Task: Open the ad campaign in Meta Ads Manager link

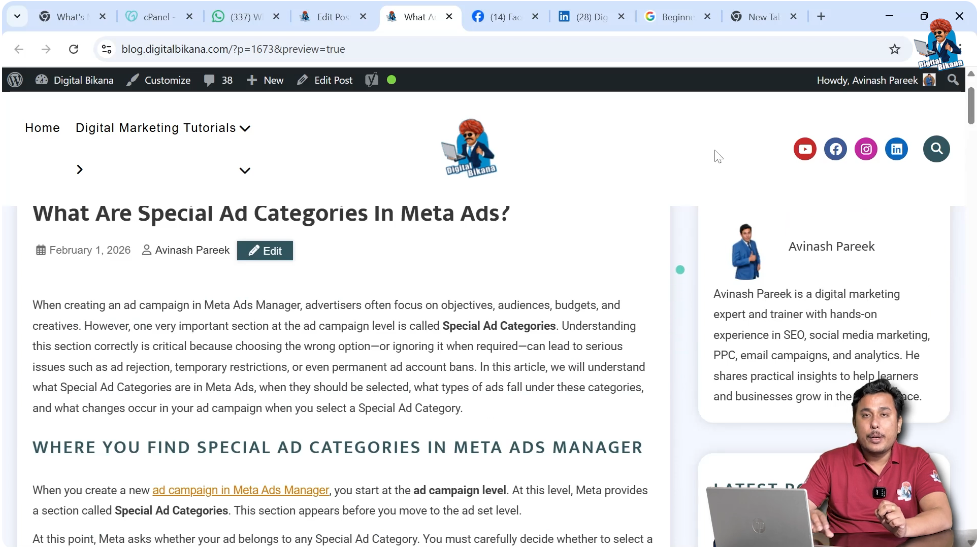Action: 241,490
